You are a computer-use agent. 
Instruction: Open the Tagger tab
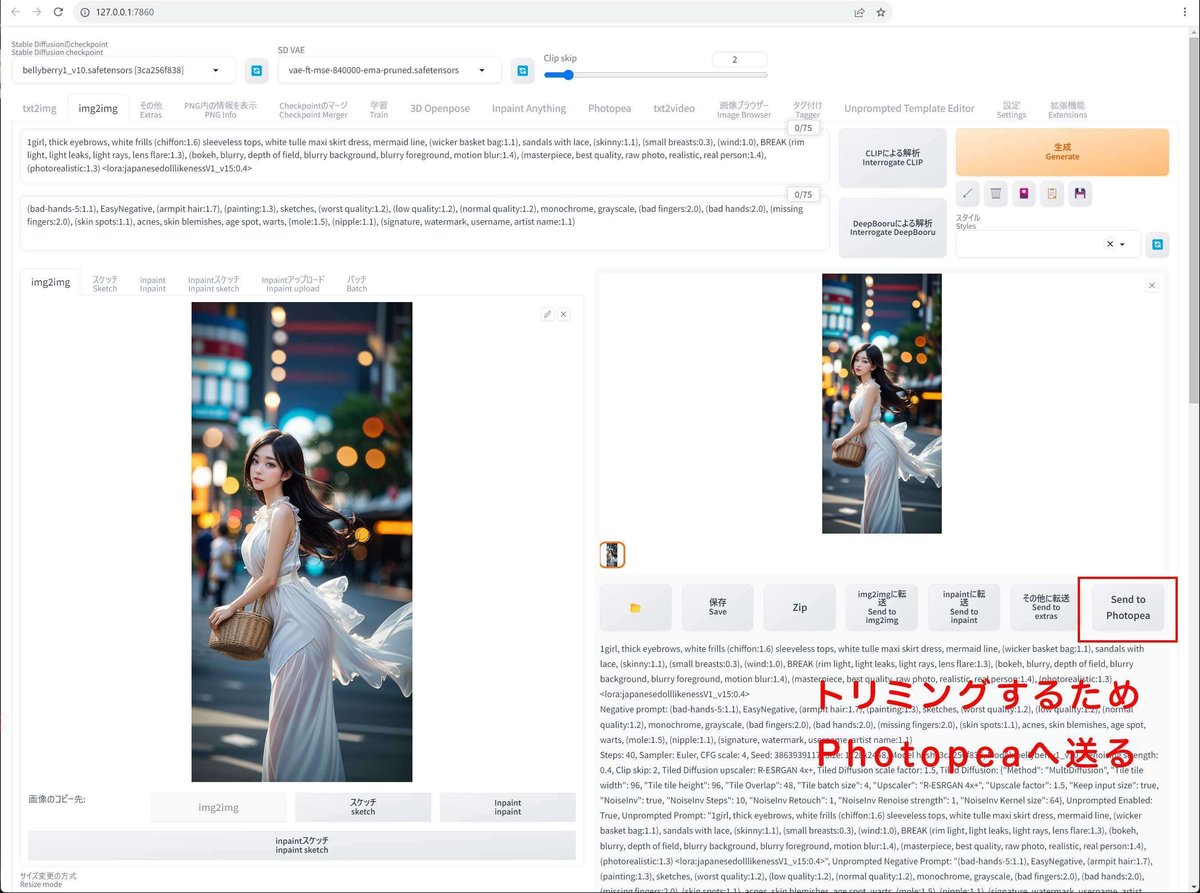pos(807,109)
